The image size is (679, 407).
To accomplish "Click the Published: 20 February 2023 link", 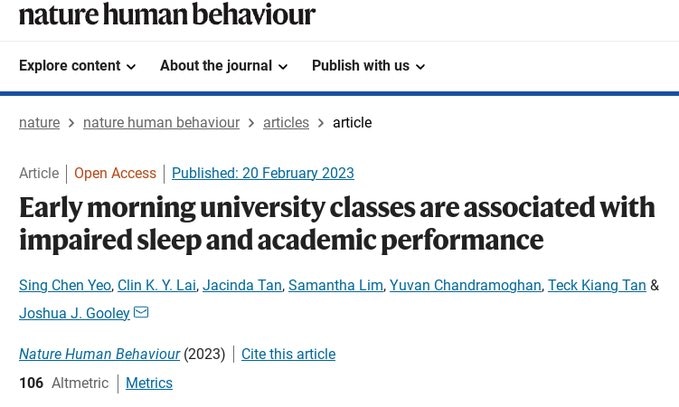I will point(263,173).
